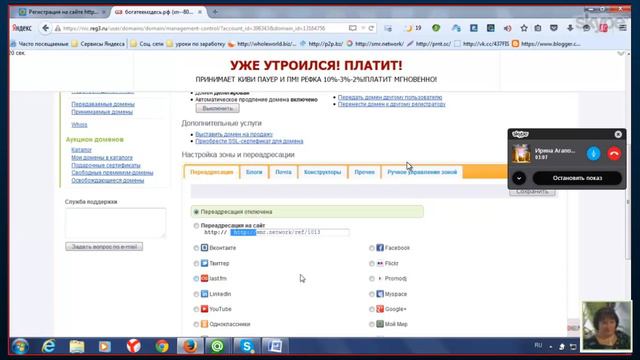
Task: Switch to the Прочее tab
Action: click(364, 172)
